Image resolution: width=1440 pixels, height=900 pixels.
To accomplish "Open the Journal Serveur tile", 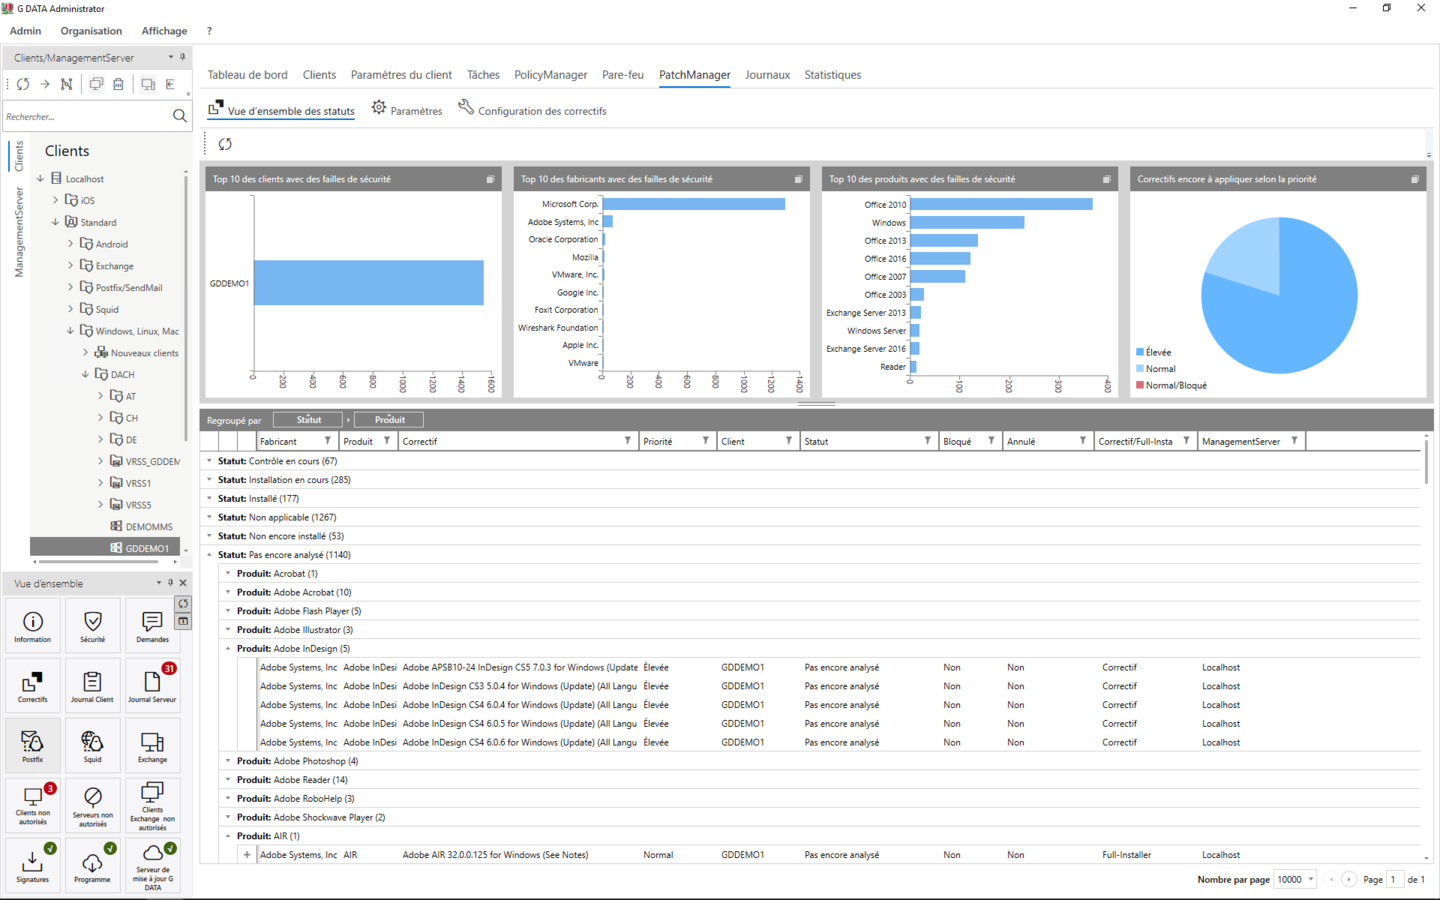I will (x=153, y=686).
